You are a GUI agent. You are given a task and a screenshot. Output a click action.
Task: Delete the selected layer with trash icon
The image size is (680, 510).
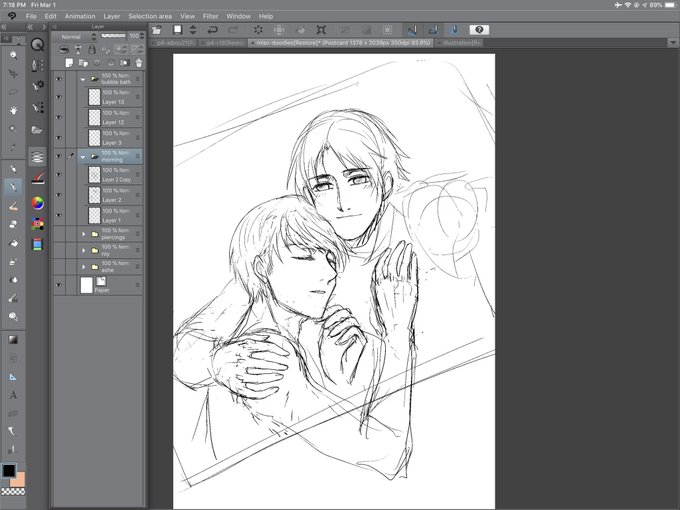139,63
